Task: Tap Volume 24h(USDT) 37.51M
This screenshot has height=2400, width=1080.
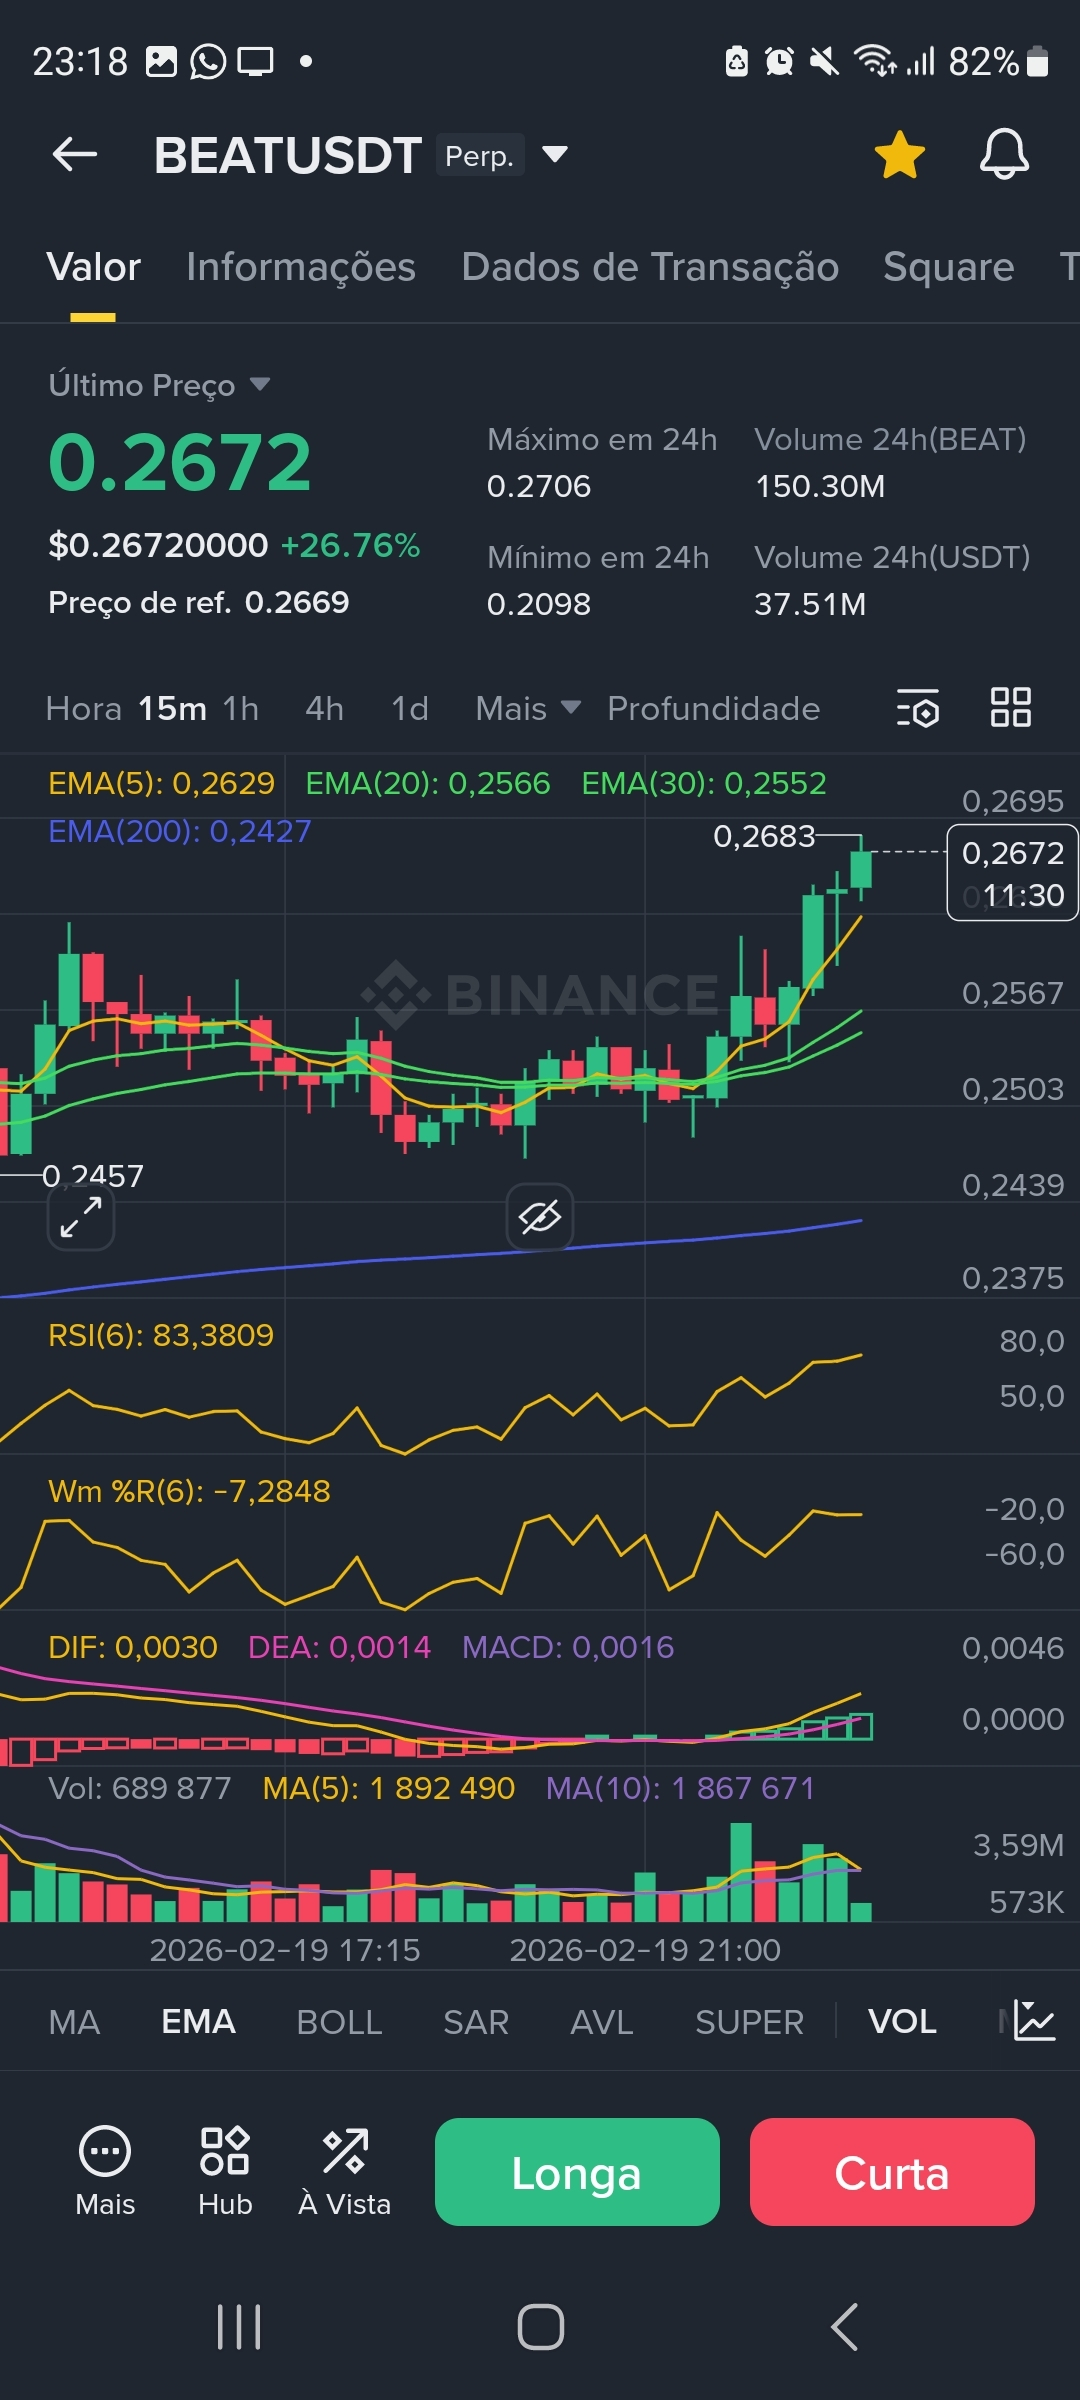Action: coord(810,604)
